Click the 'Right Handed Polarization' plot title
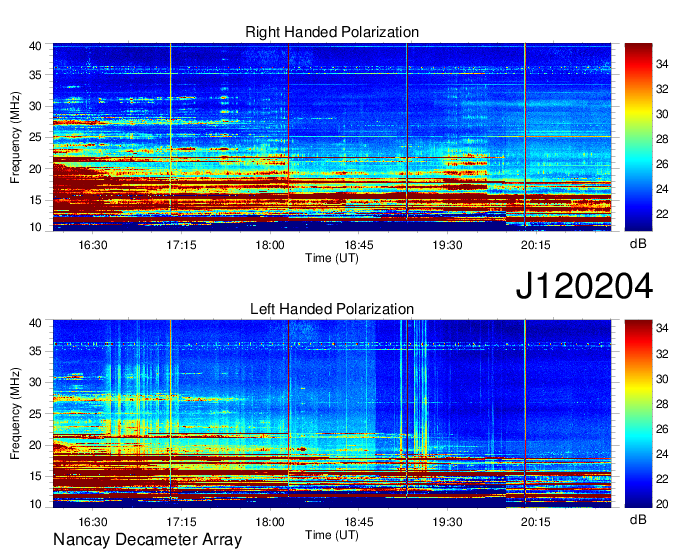 point(332,32)
